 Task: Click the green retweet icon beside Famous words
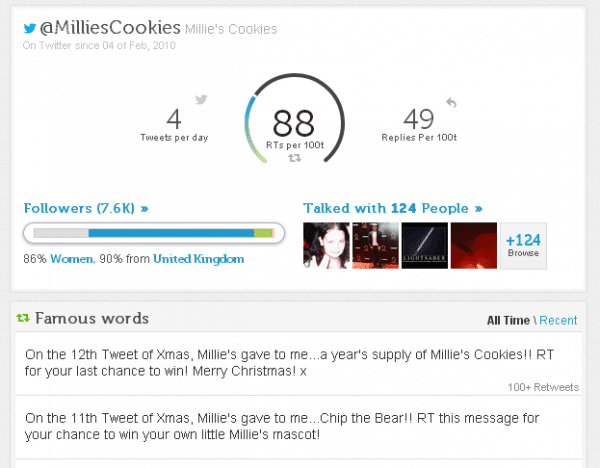click(x=23, y=318)
